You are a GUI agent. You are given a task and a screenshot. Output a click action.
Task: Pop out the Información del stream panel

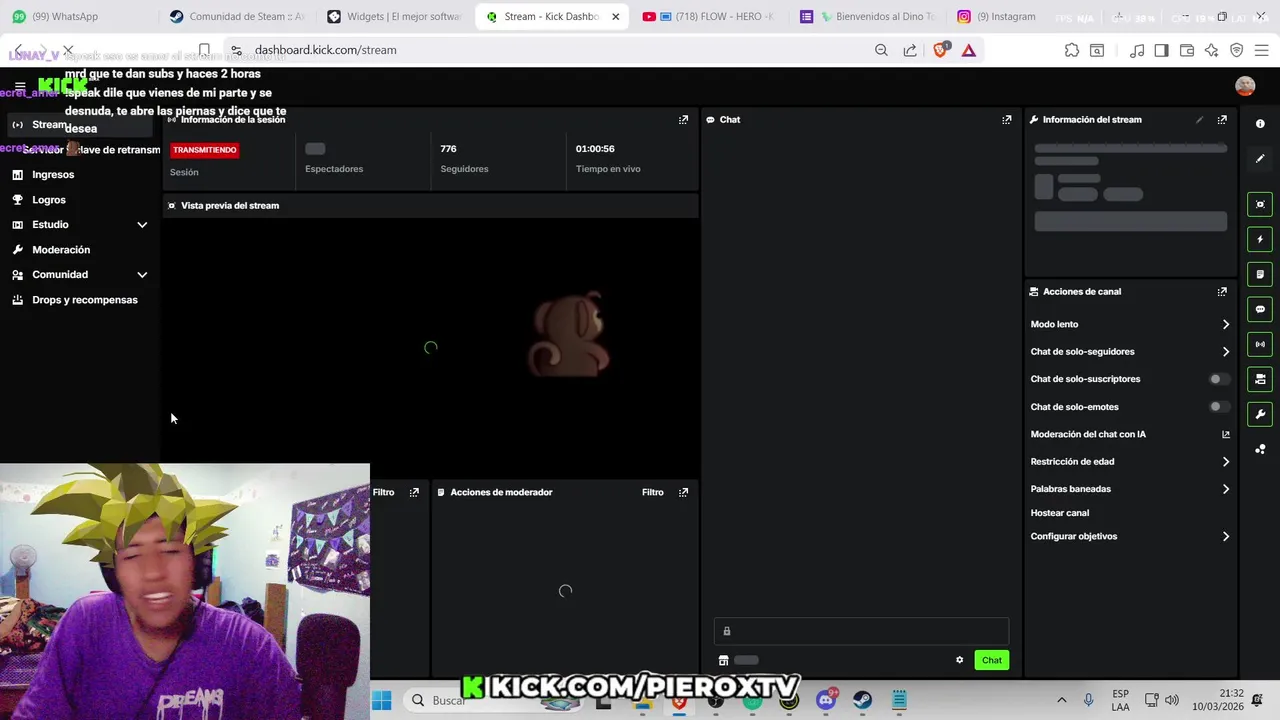coord(1222,119)
